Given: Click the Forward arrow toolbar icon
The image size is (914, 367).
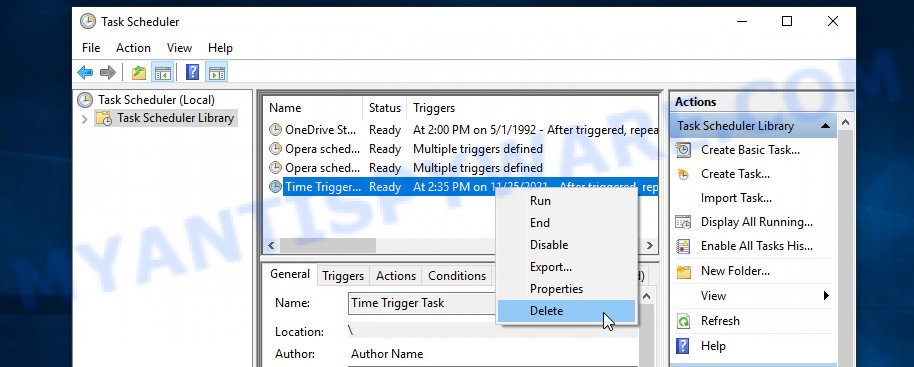Looking at the screenshot, I should tap(108, 73).
